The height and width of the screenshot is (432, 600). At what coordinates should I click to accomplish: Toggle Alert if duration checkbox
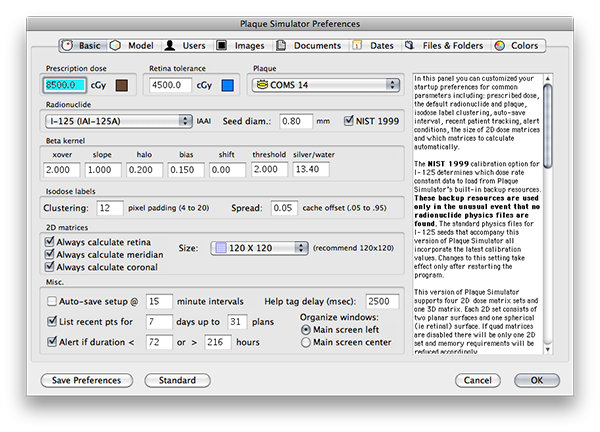pos(52,342)
